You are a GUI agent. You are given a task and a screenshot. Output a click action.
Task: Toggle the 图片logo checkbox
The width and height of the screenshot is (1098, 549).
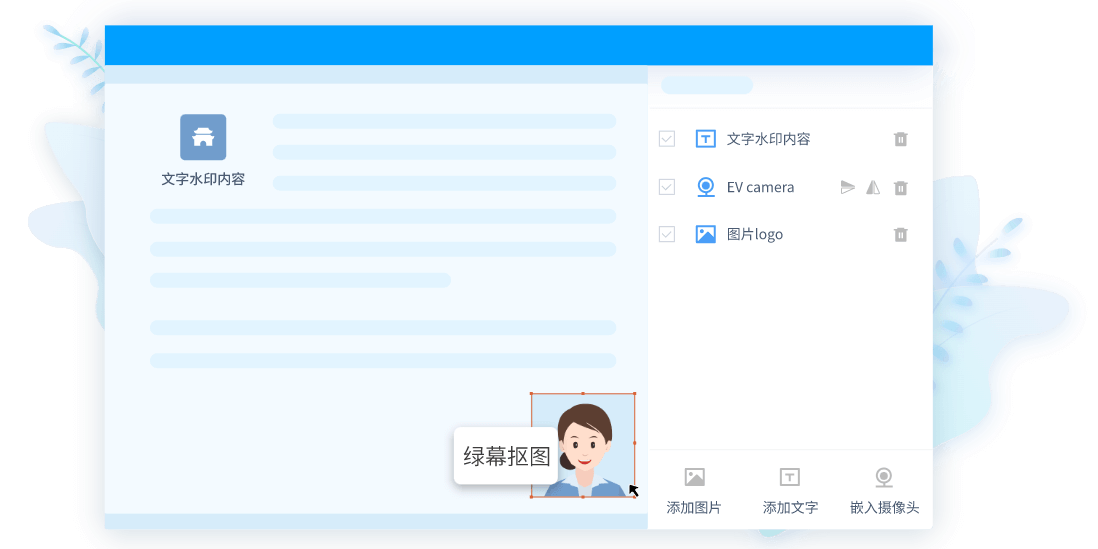(x=667, y=234)
